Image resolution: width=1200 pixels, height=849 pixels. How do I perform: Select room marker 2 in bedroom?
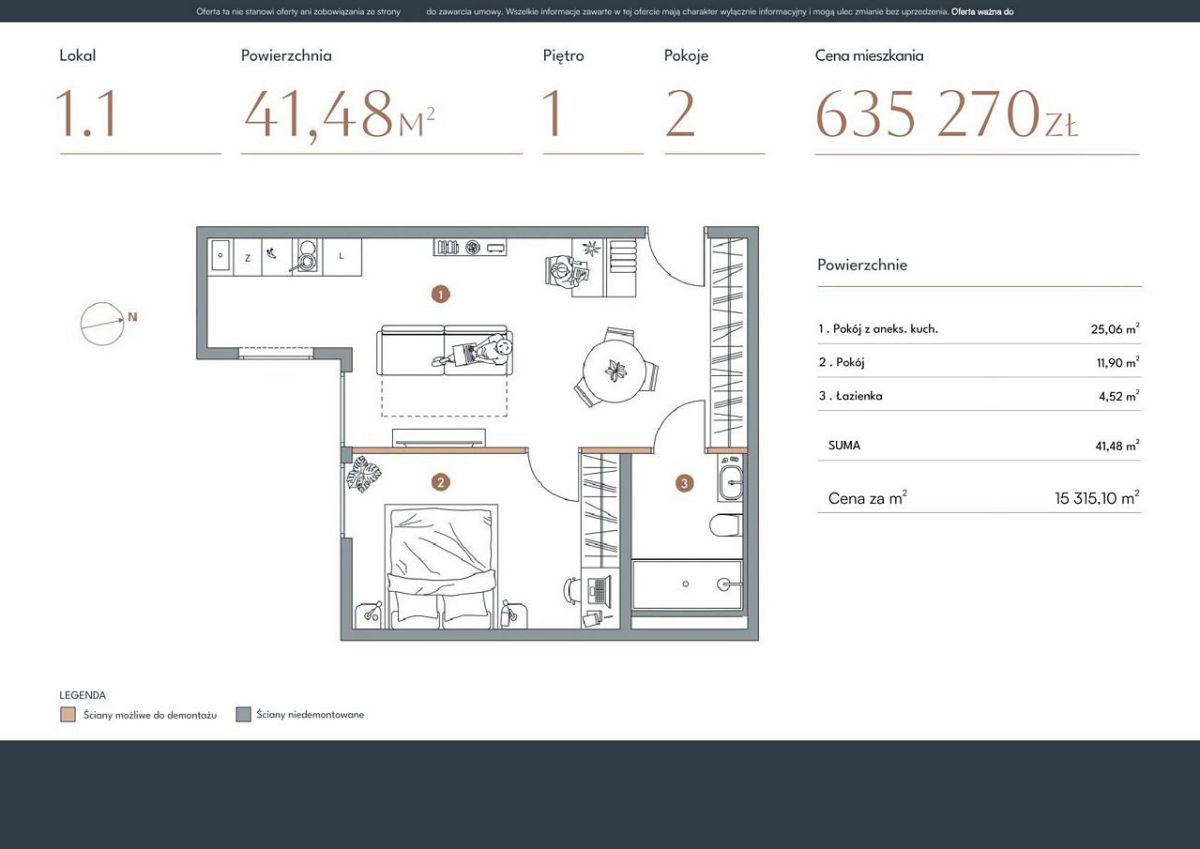coord(440,482)
